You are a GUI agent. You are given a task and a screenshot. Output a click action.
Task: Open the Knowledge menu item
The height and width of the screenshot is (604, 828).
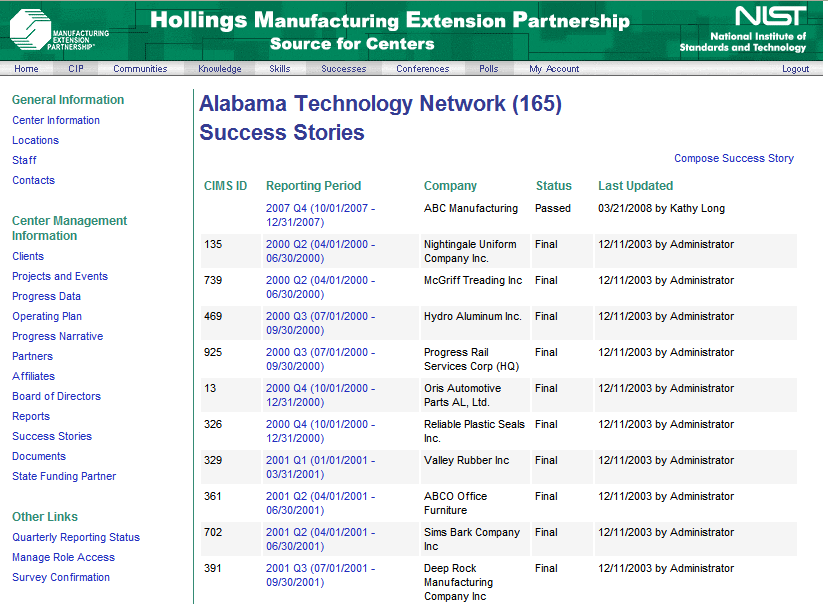point(220,69)
